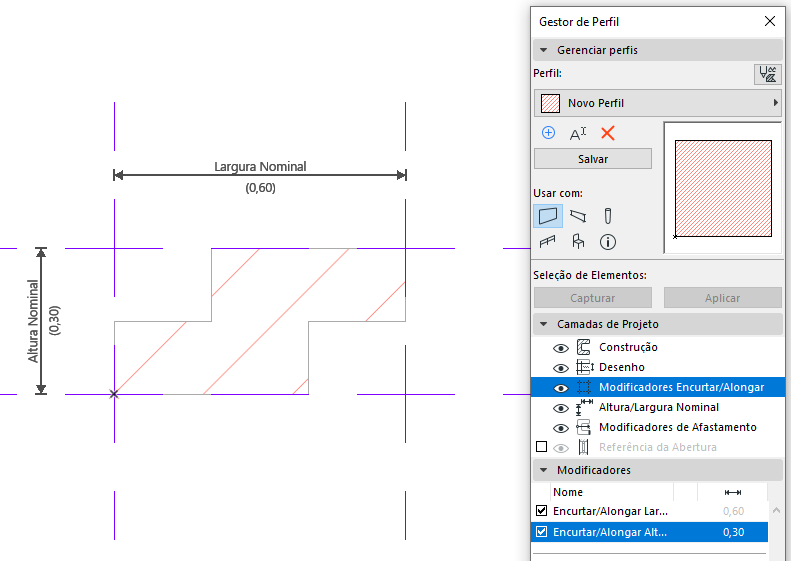Open the profile attribute manager icon beside Perfil

(767, 74)
